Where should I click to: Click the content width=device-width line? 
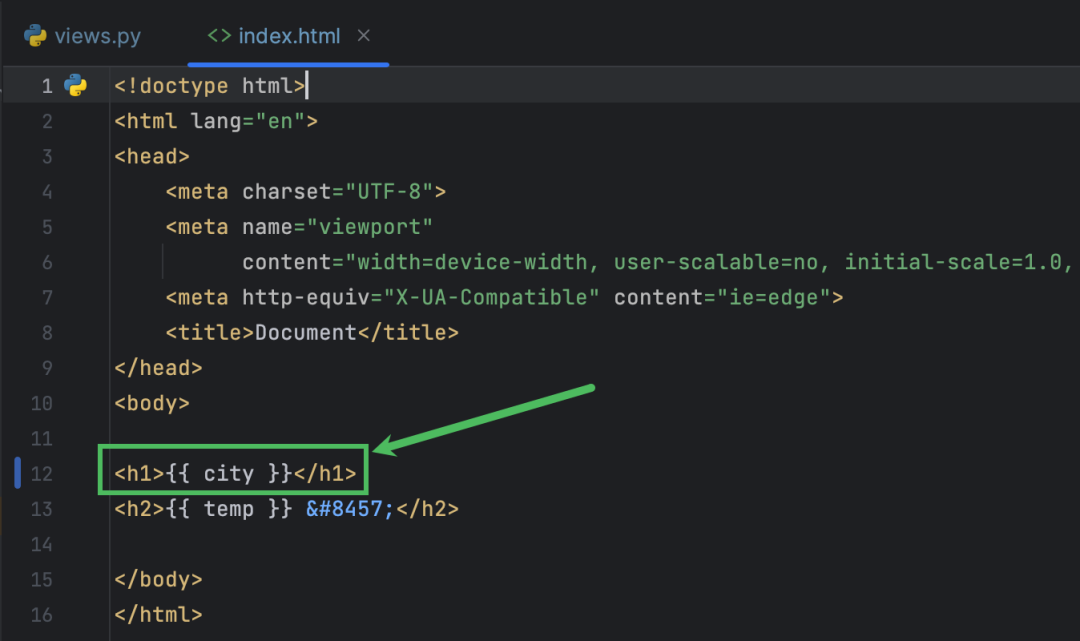tap(658, 262)
